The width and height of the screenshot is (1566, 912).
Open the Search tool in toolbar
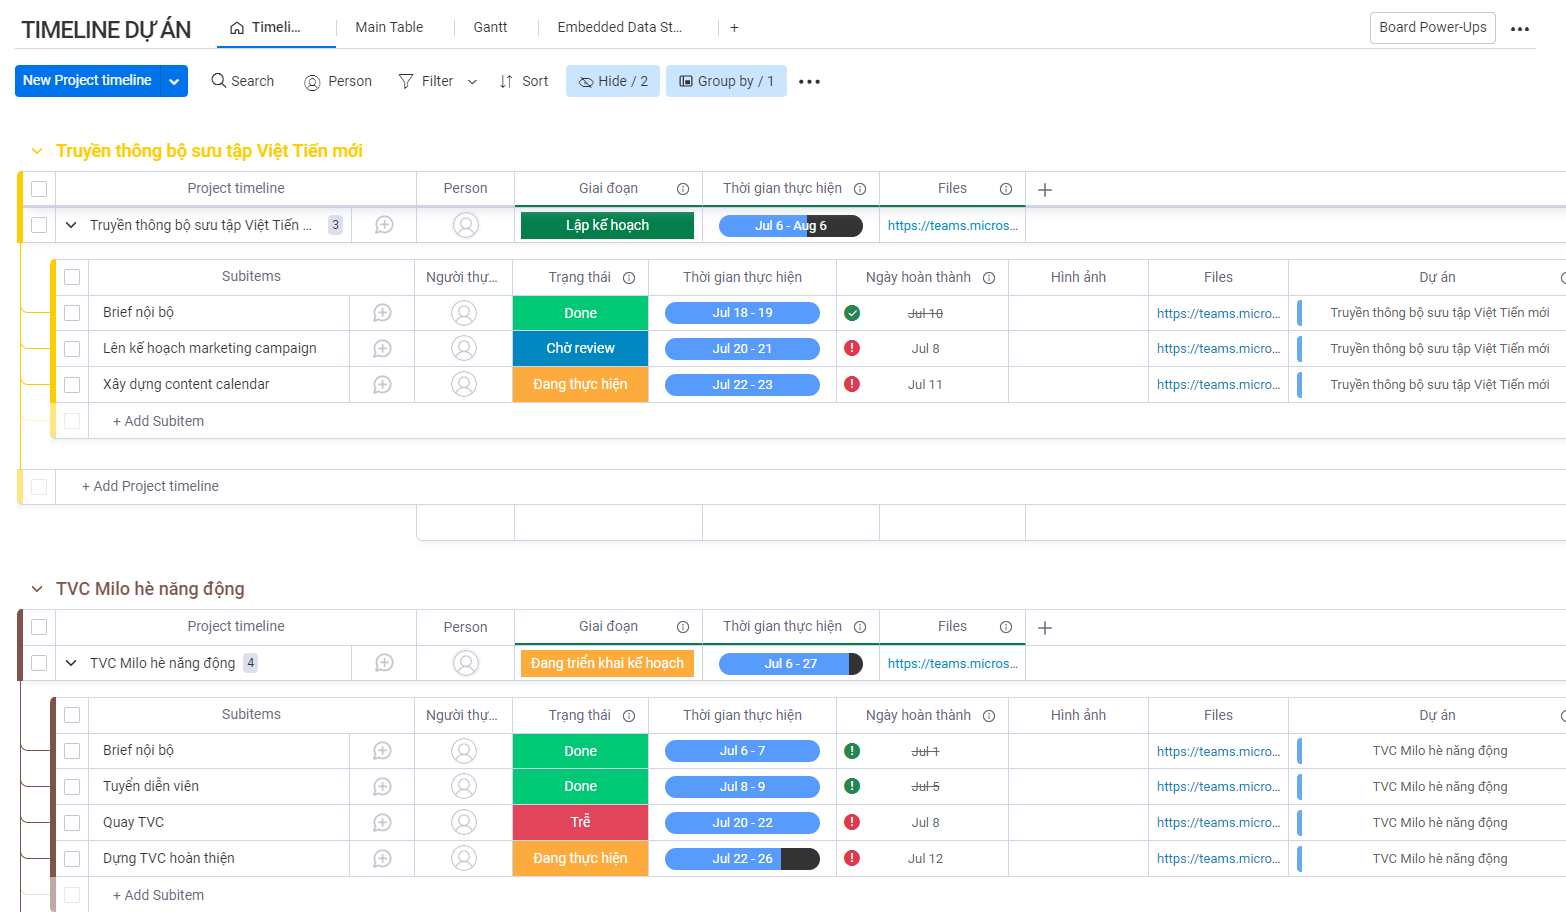click(x=242, y=81)
